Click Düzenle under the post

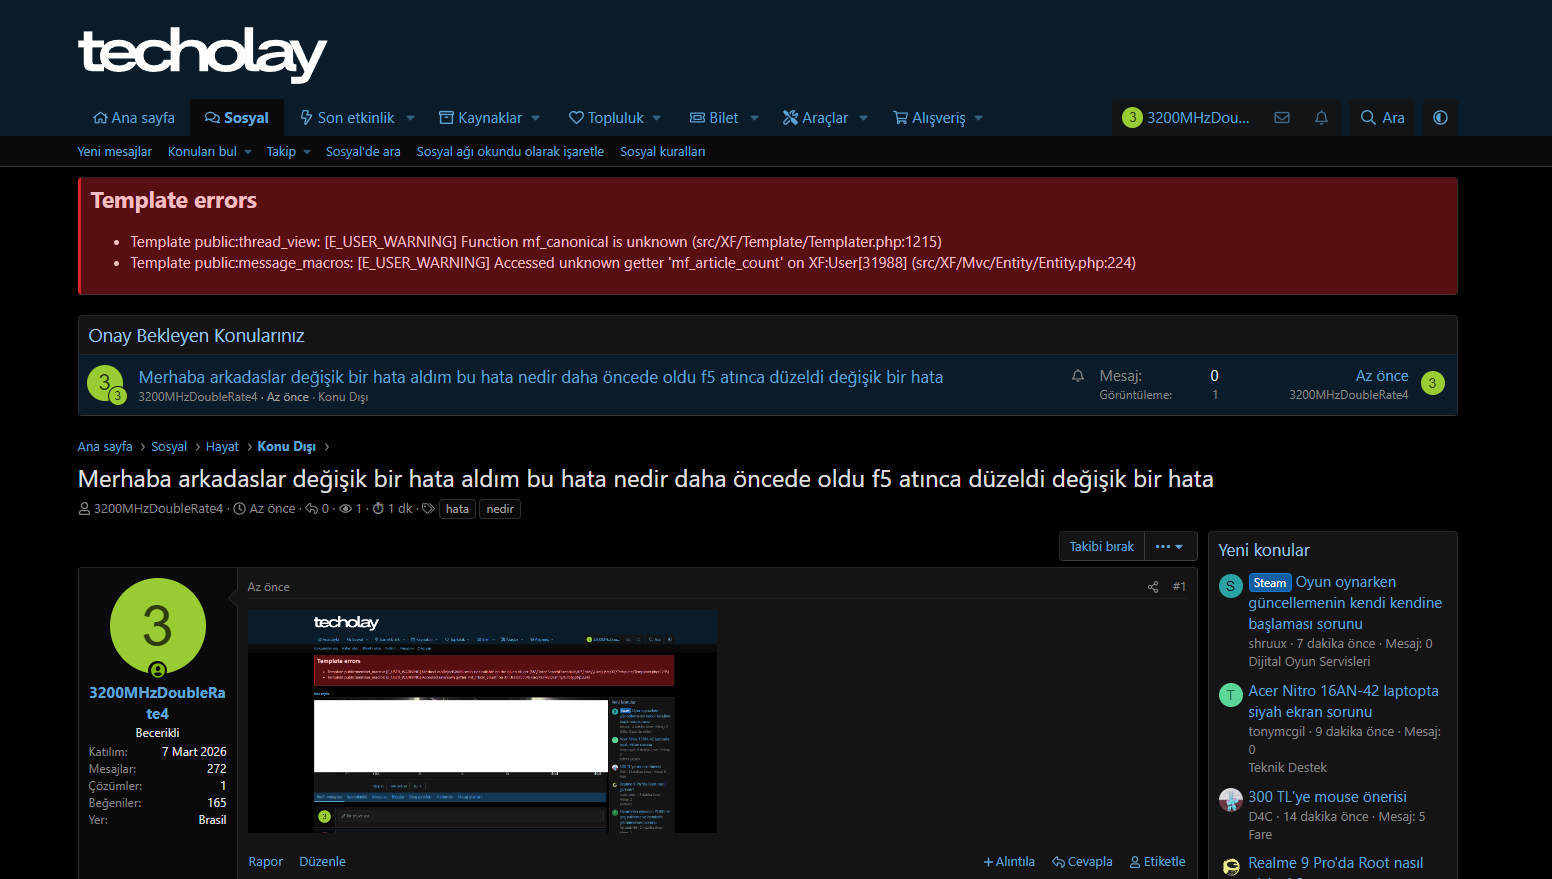click(322, 862)
